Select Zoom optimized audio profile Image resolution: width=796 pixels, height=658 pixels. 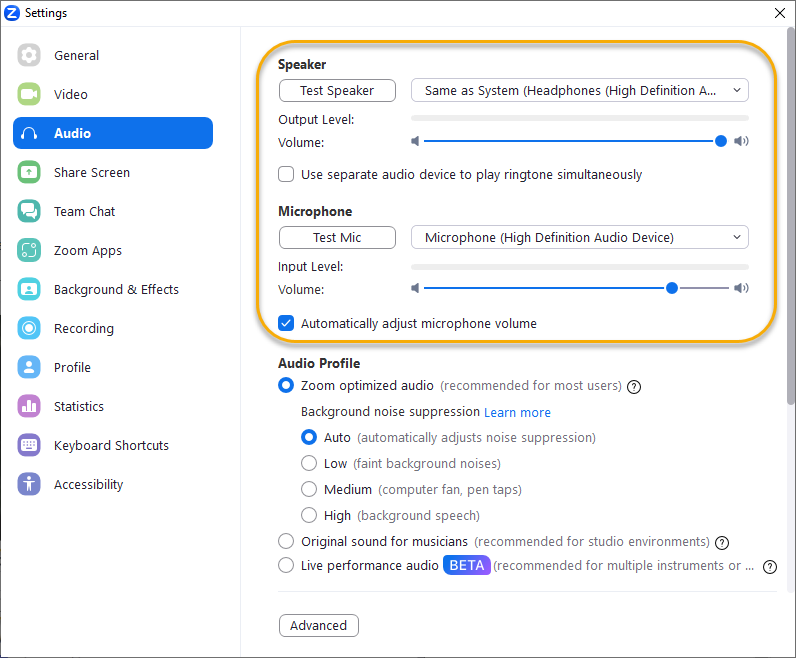pyautogui.click(x=286, y=385)
